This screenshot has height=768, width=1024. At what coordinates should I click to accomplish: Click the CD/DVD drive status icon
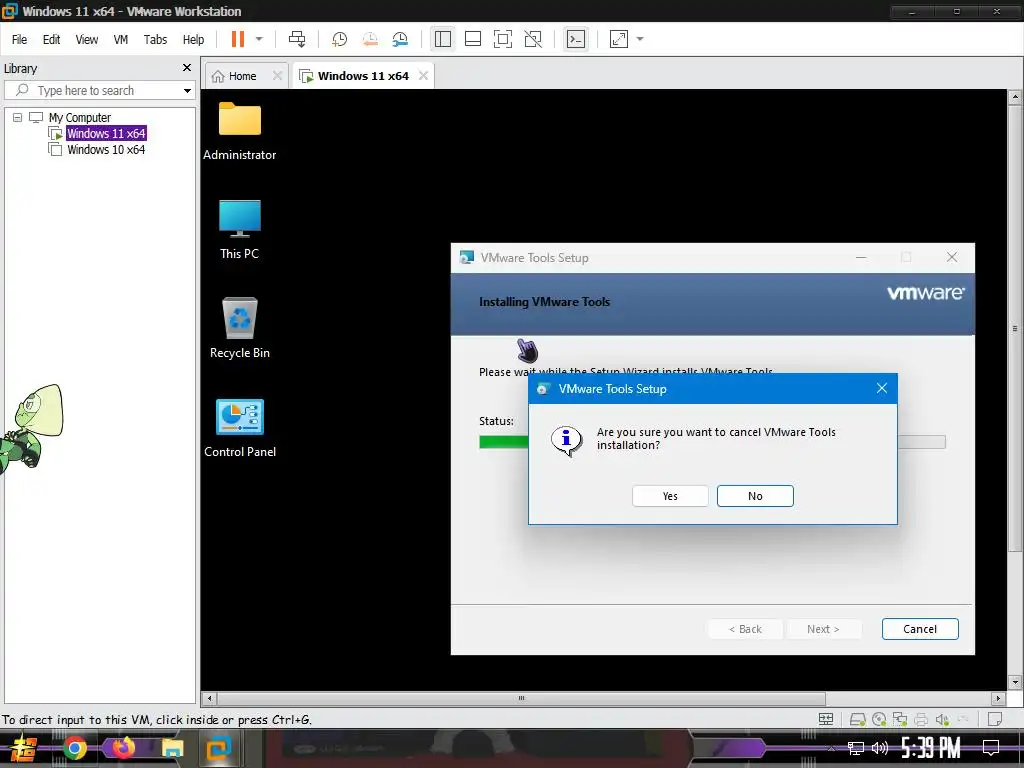879,720
